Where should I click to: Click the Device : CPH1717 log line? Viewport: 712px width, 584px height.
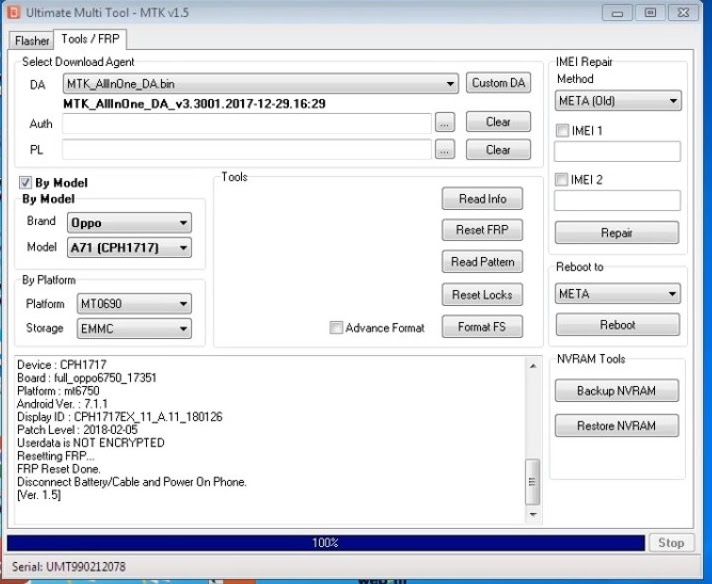coord(62,365)
